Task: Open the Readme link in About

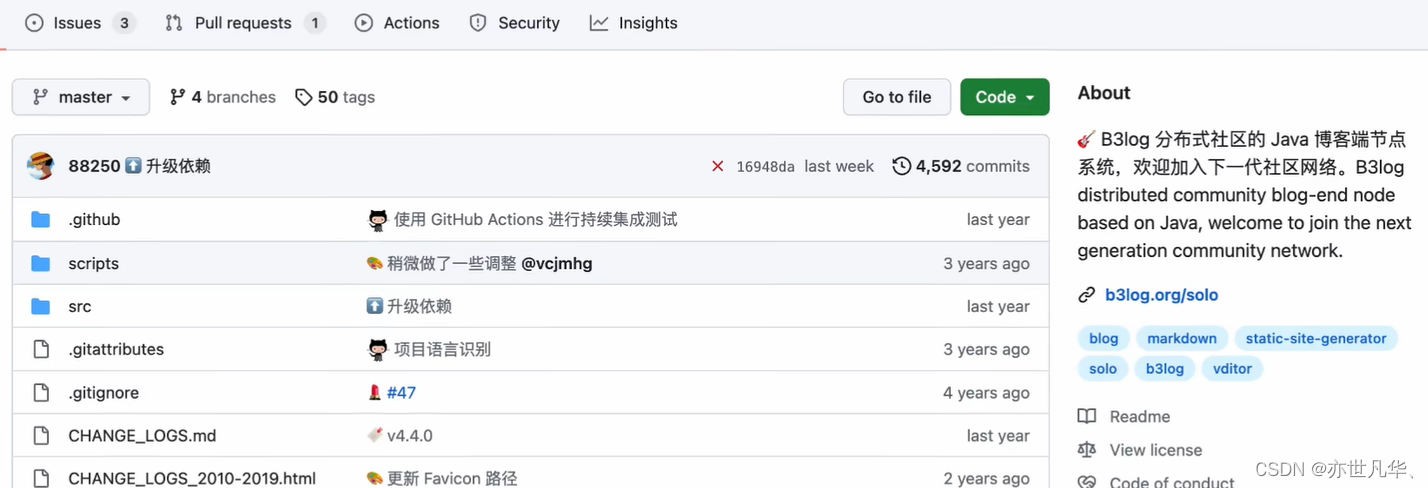Action: click(x=1140, y=417)
